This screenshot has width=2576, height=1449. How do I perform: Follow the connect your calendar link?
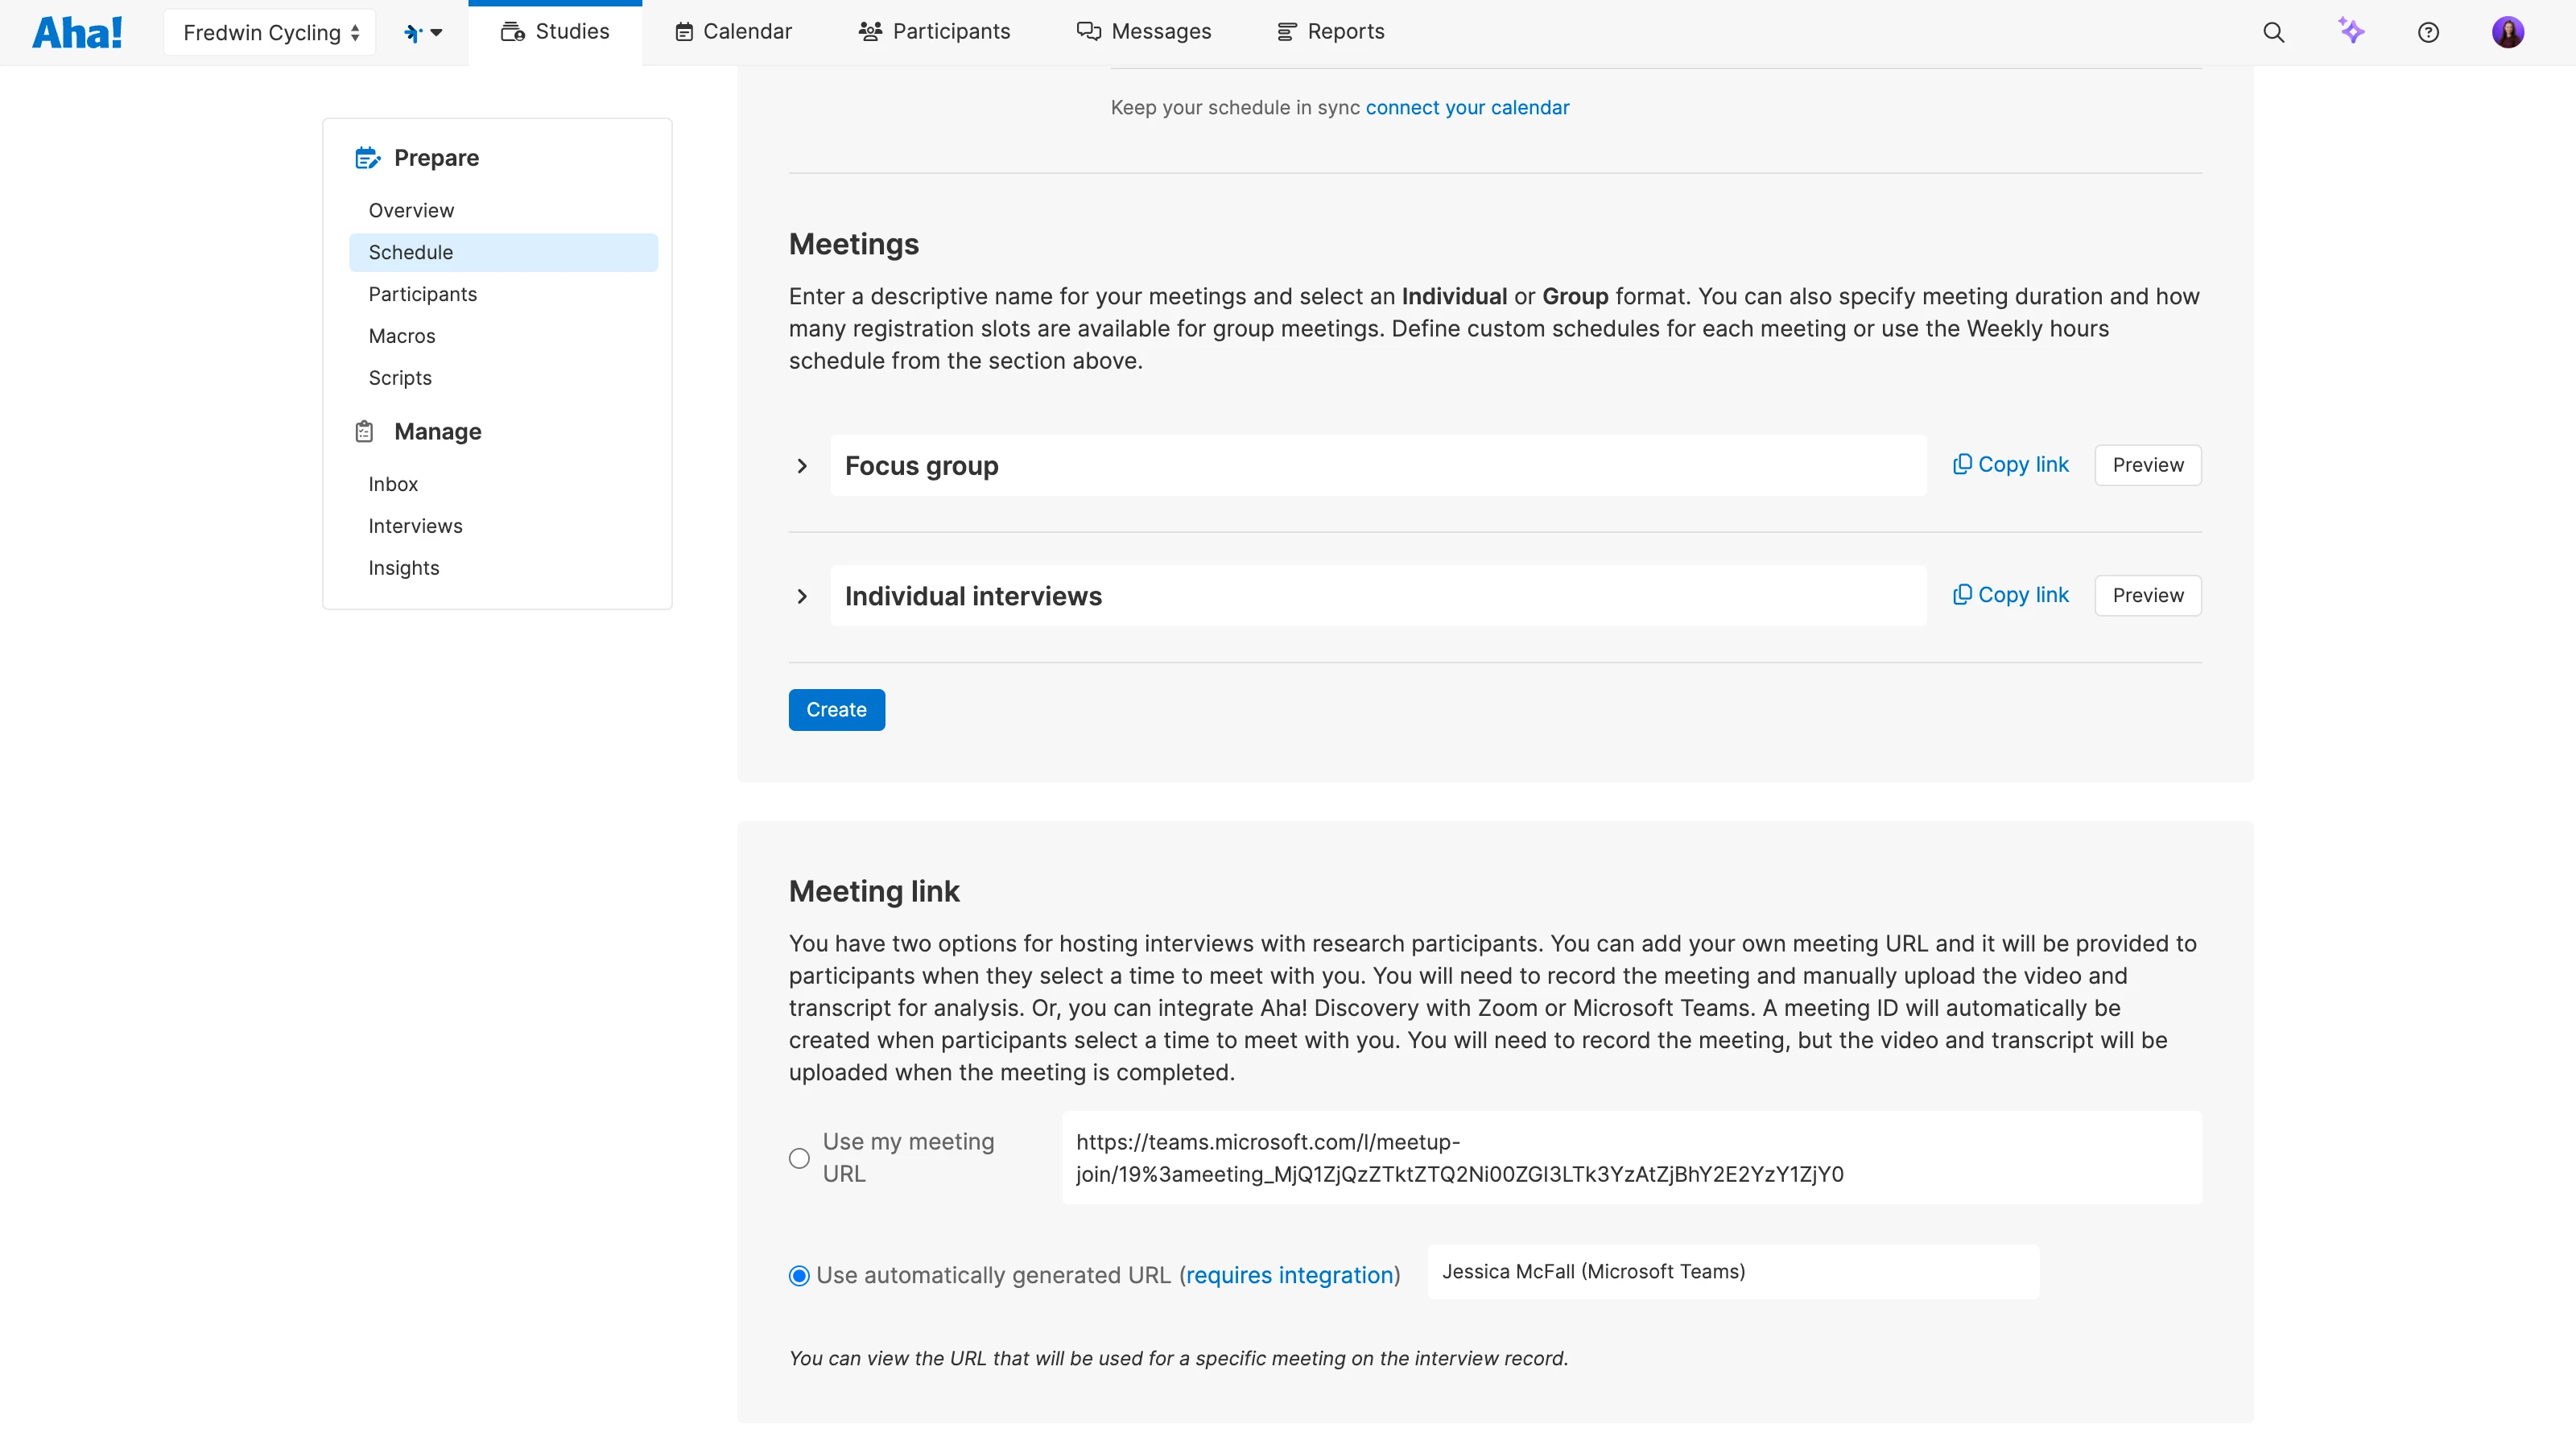point(1467,108)
